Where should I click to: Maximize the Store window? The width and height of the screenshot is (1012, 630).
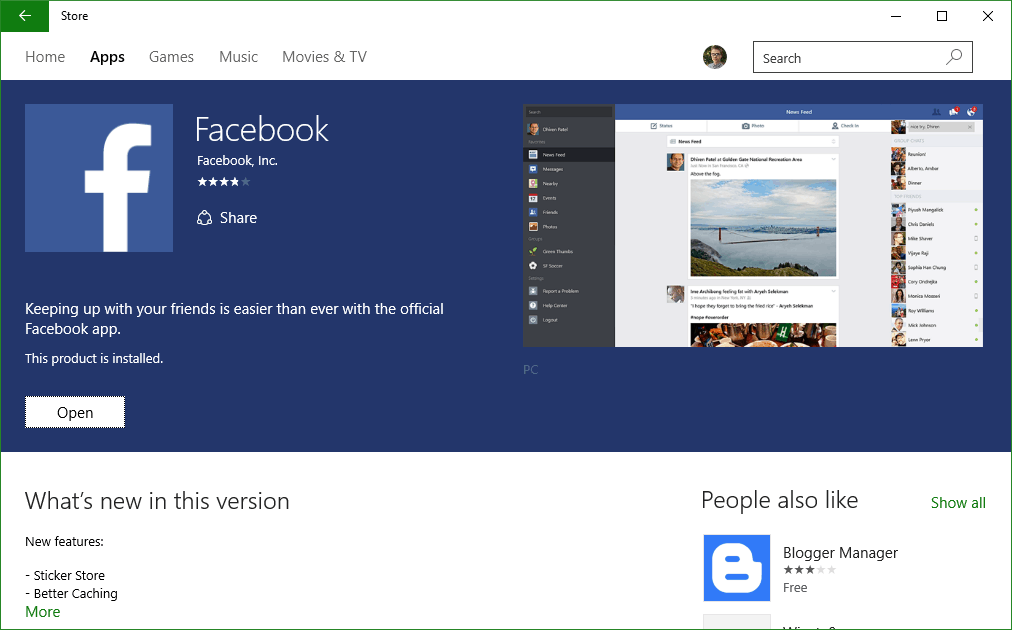point(942,16)
